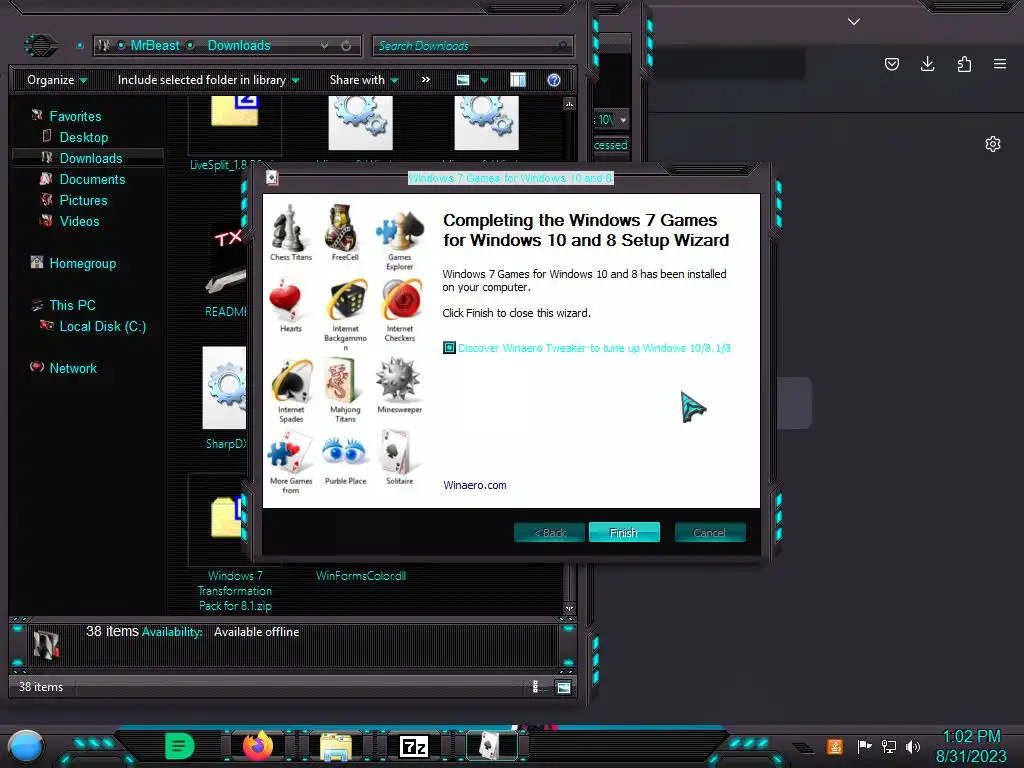Select Desktop in navigation pane
Image resolution: width=1024 pixels, height=768 pixels.
[x=84, y=137]
